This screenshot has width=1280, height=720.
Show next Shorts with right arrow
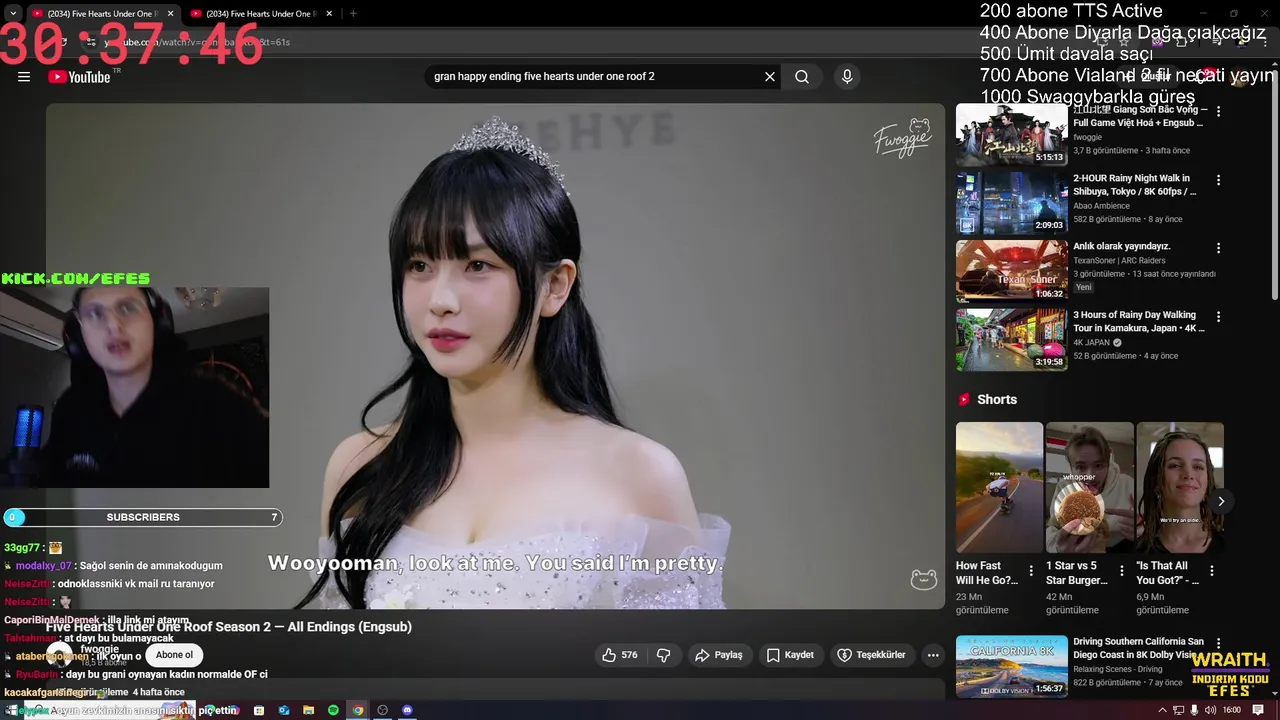[1221, 502]
